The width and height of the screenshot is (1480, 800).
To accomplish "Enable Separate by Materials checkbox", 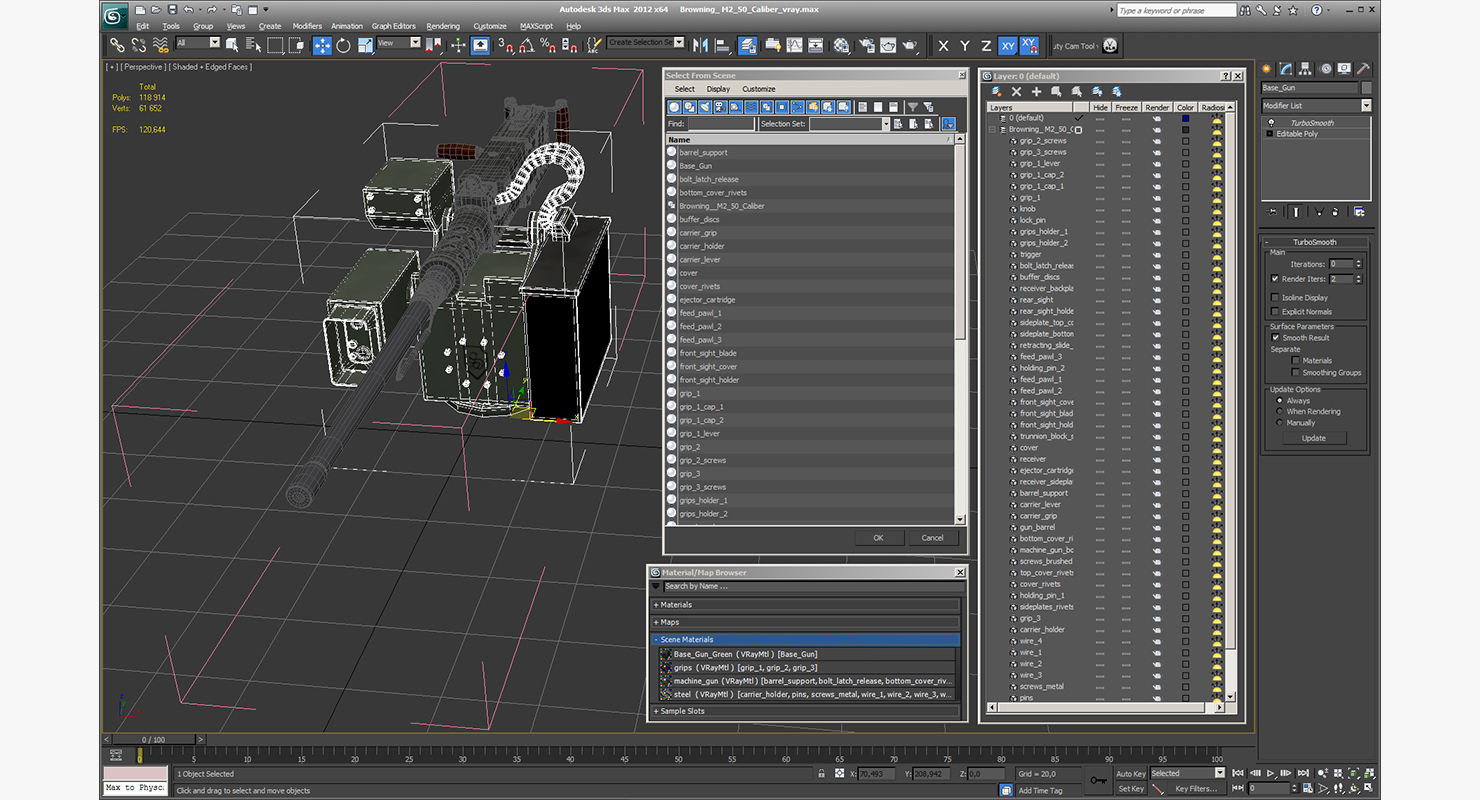I will point(1296,360).
